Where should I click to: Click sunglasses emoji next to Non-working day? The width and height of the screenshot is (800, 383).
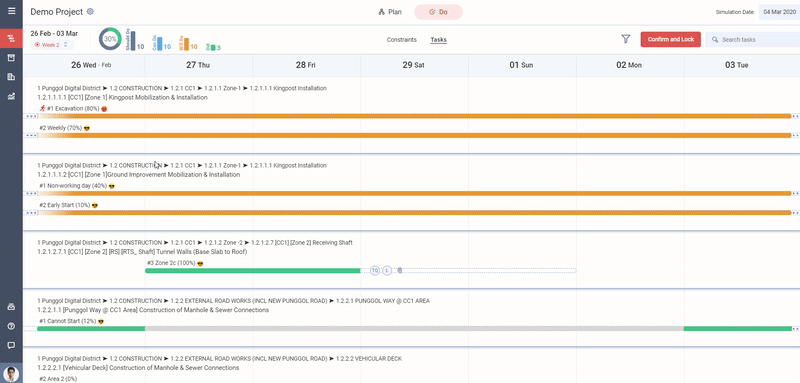coord(112,186)
